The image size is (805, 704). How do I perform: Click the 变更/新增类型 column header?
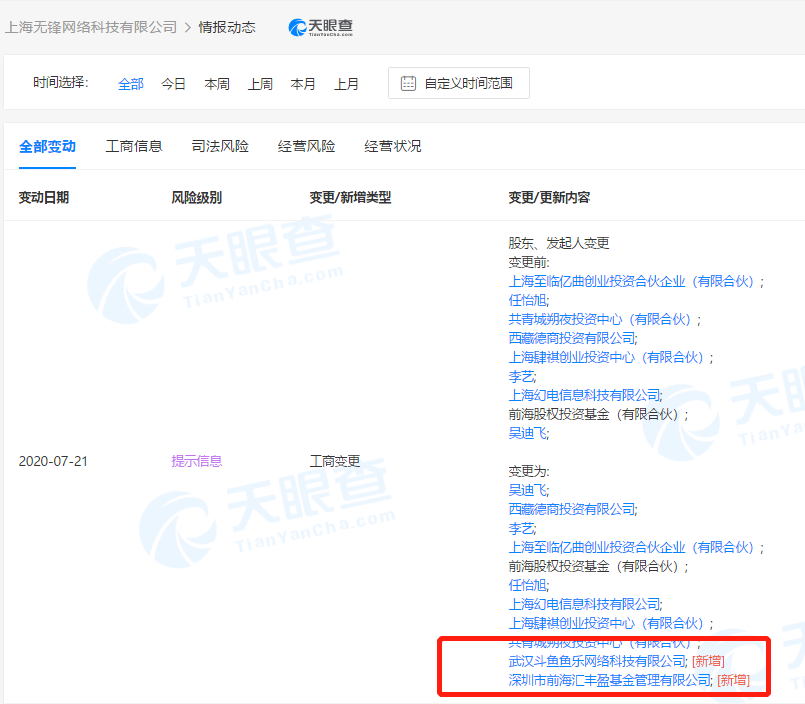click(x=350, y=198)
